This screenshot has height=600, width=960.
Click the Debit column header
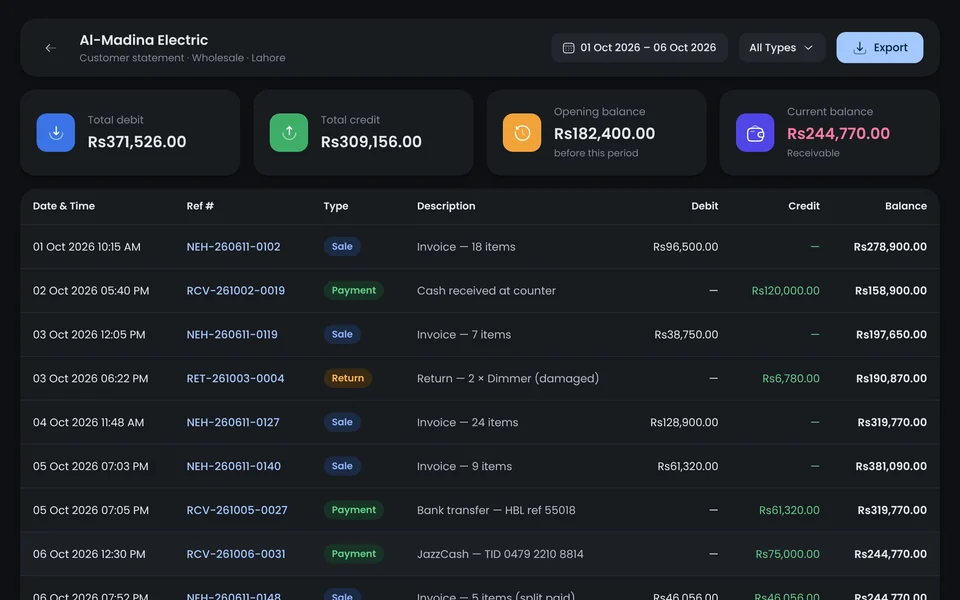(705, 206)
